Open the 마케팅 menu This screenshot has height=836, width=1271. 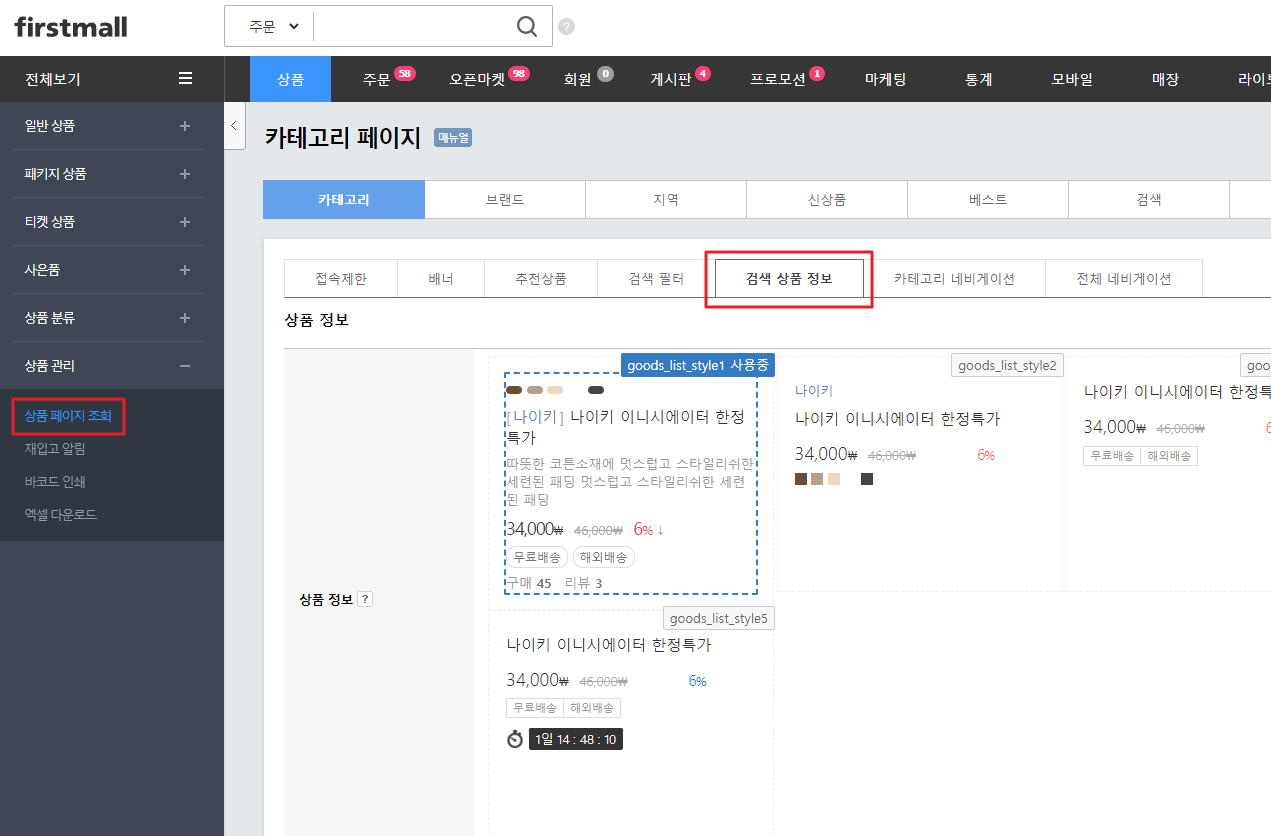(885, 79)
